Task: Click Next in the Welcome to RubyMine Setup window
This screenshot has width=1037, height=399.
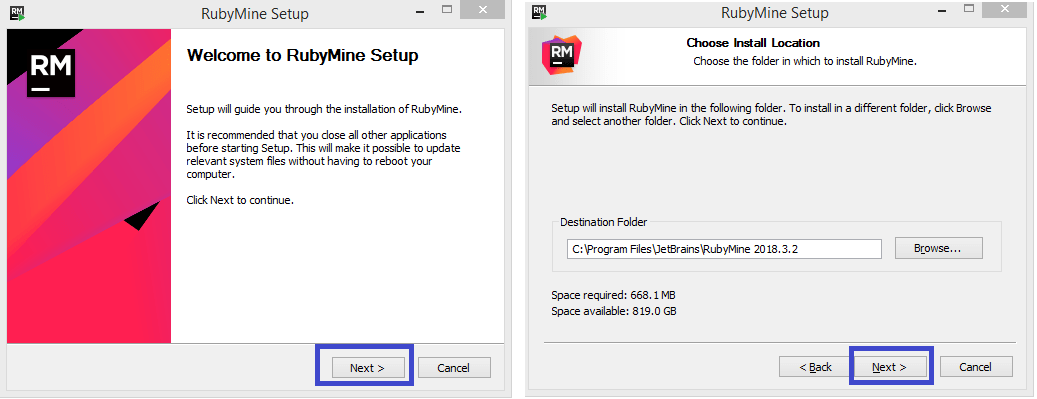Action: pos(368,368)
